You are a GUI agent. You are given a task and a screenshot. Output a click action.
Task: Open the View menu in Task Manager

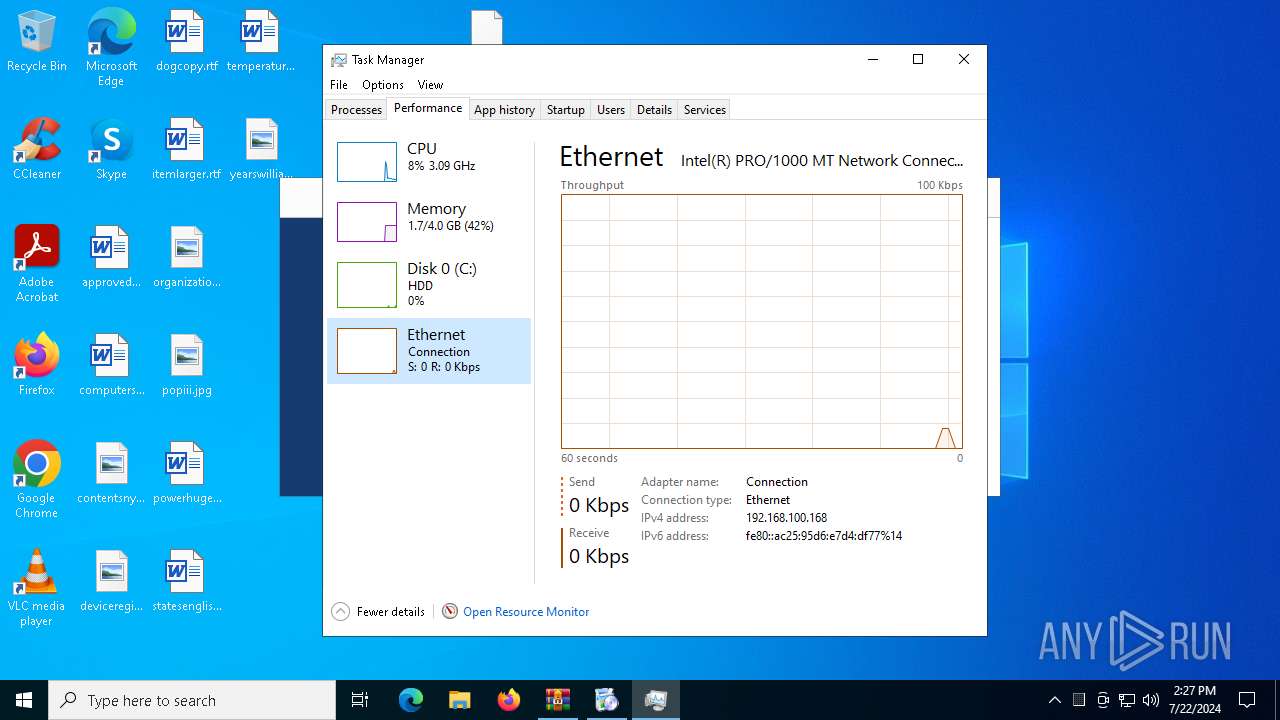430,85
